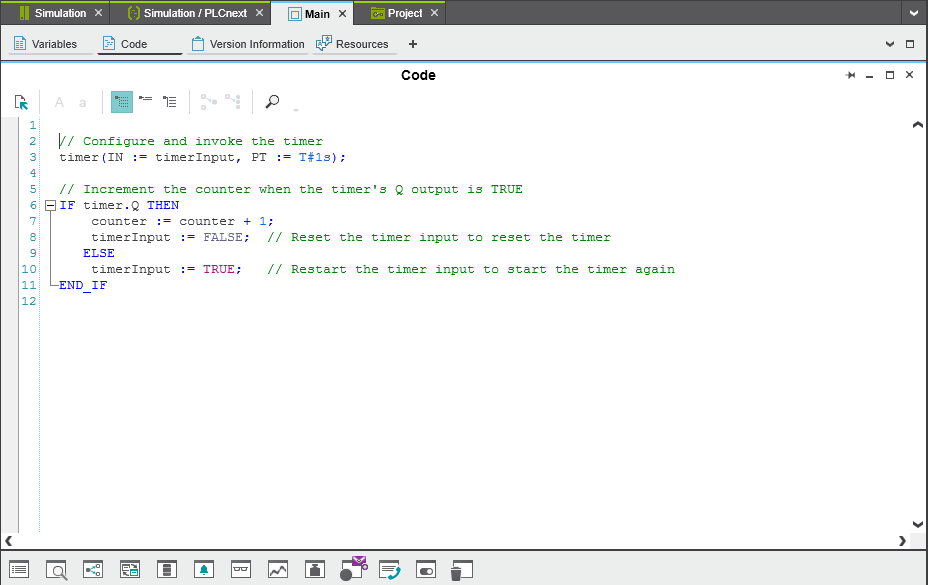Open the small toolbar overflow arrow after magnifier
Viewport: 928px width, 585px height.
click(x=296, y=110)
